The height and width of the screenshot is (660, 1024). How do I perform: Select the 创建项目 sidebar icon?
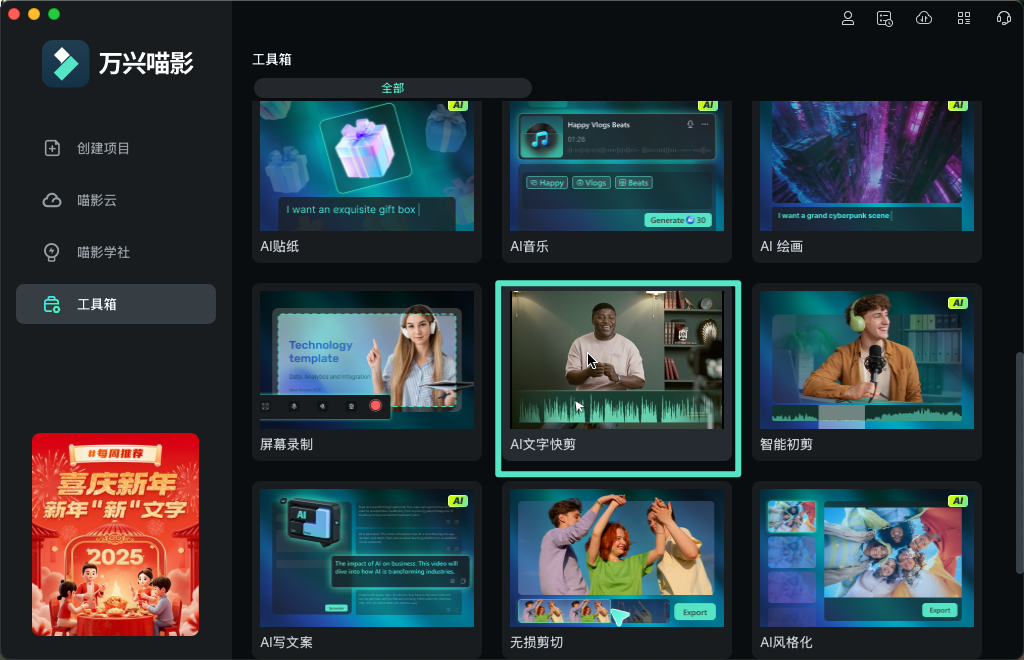point(51,148)
